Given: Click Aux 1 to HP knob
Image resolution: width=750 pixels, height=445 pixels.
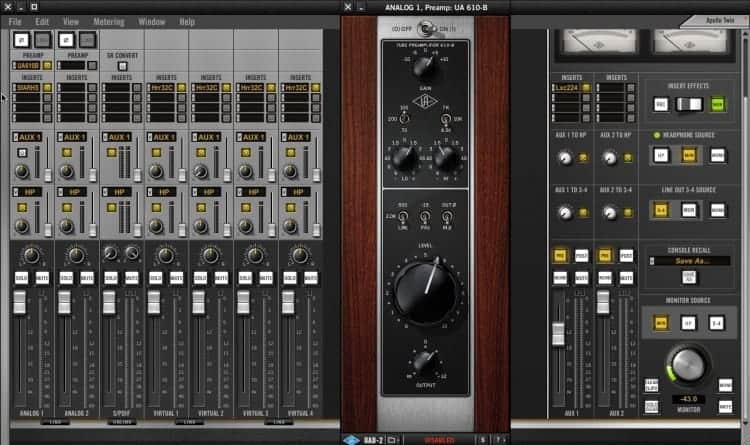Looking at the screenshot, I should (x=565, y=158).
